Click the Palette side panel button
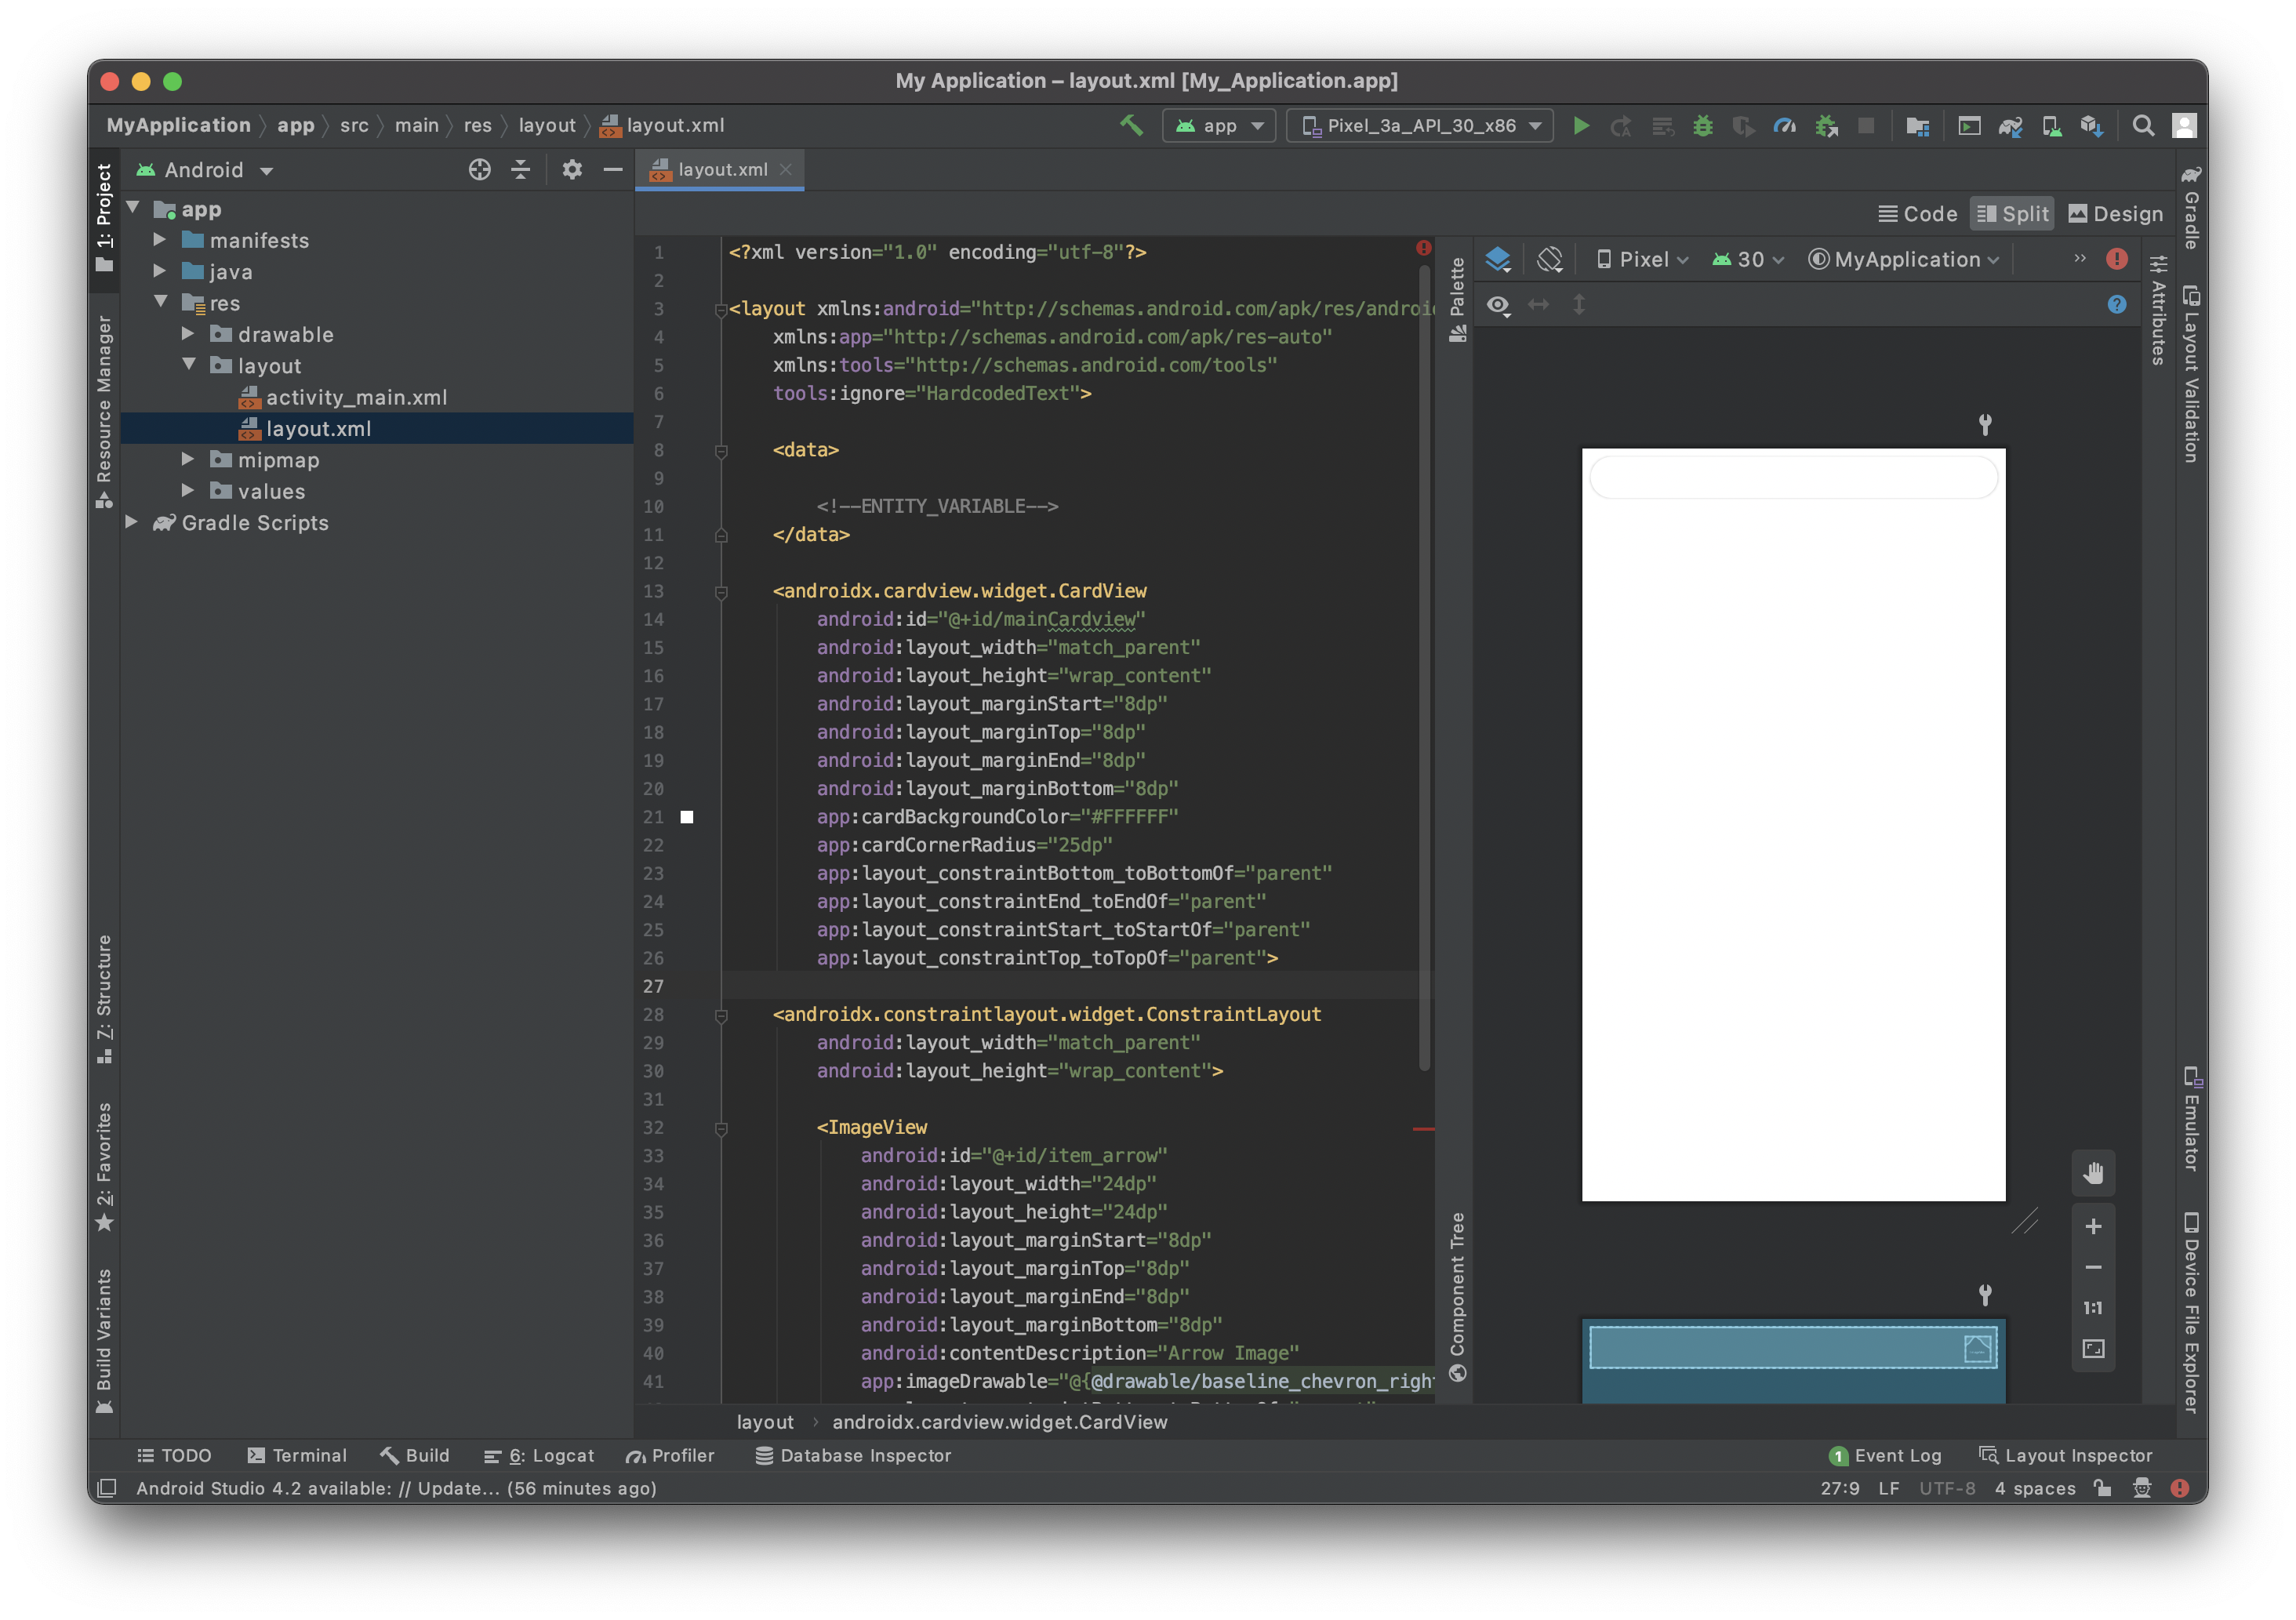 click(1458, 300)
